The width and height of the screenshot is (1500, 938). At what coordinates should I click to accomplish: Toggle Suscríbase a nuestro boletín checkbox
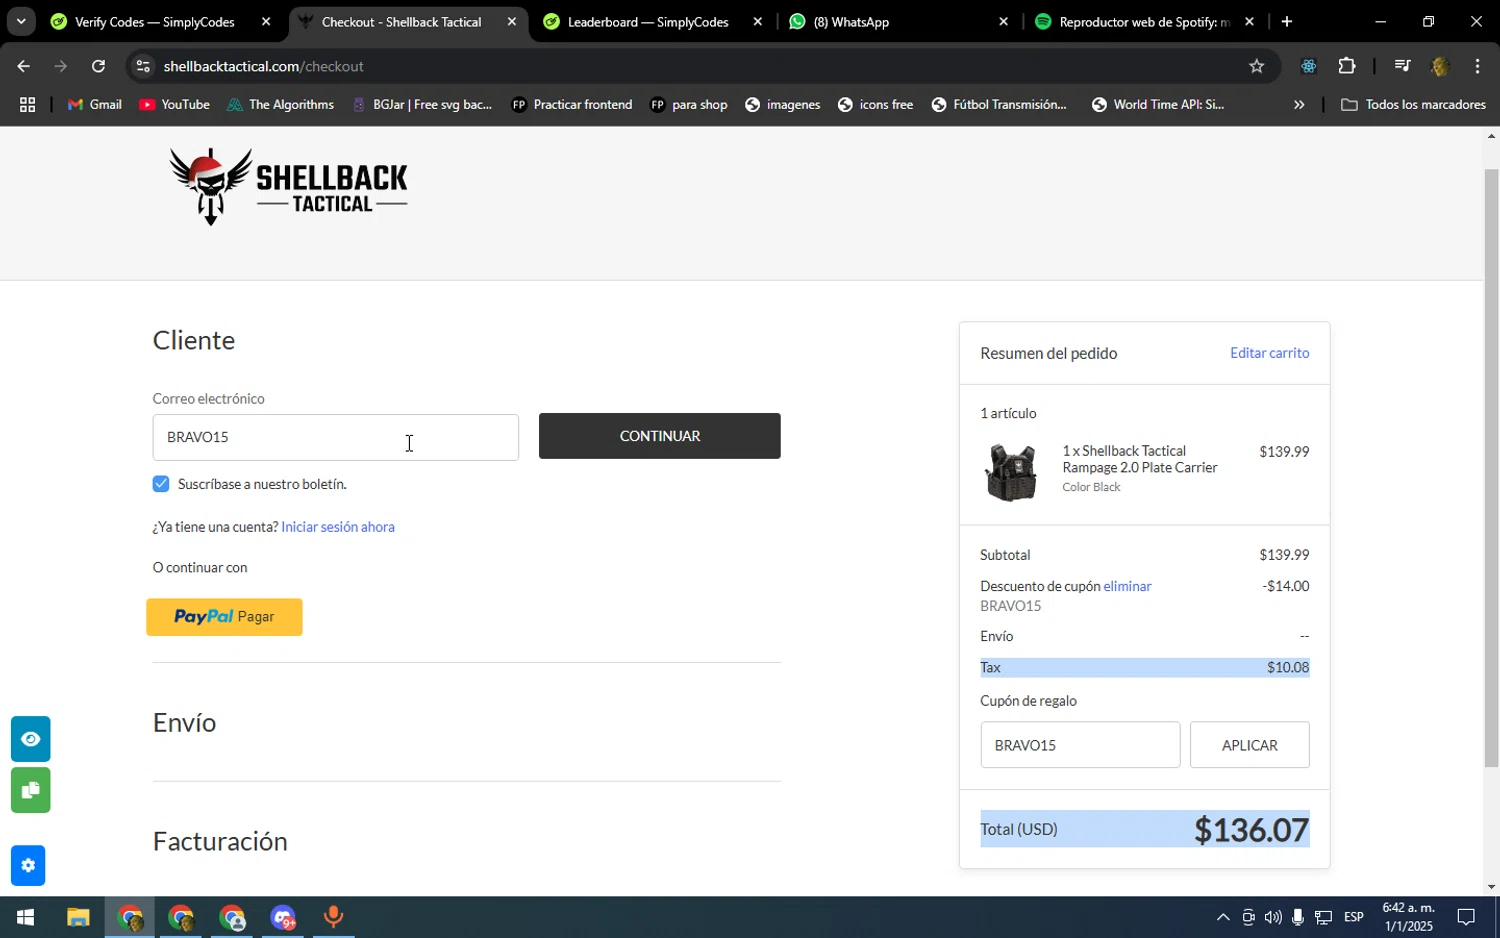[161, 484]
